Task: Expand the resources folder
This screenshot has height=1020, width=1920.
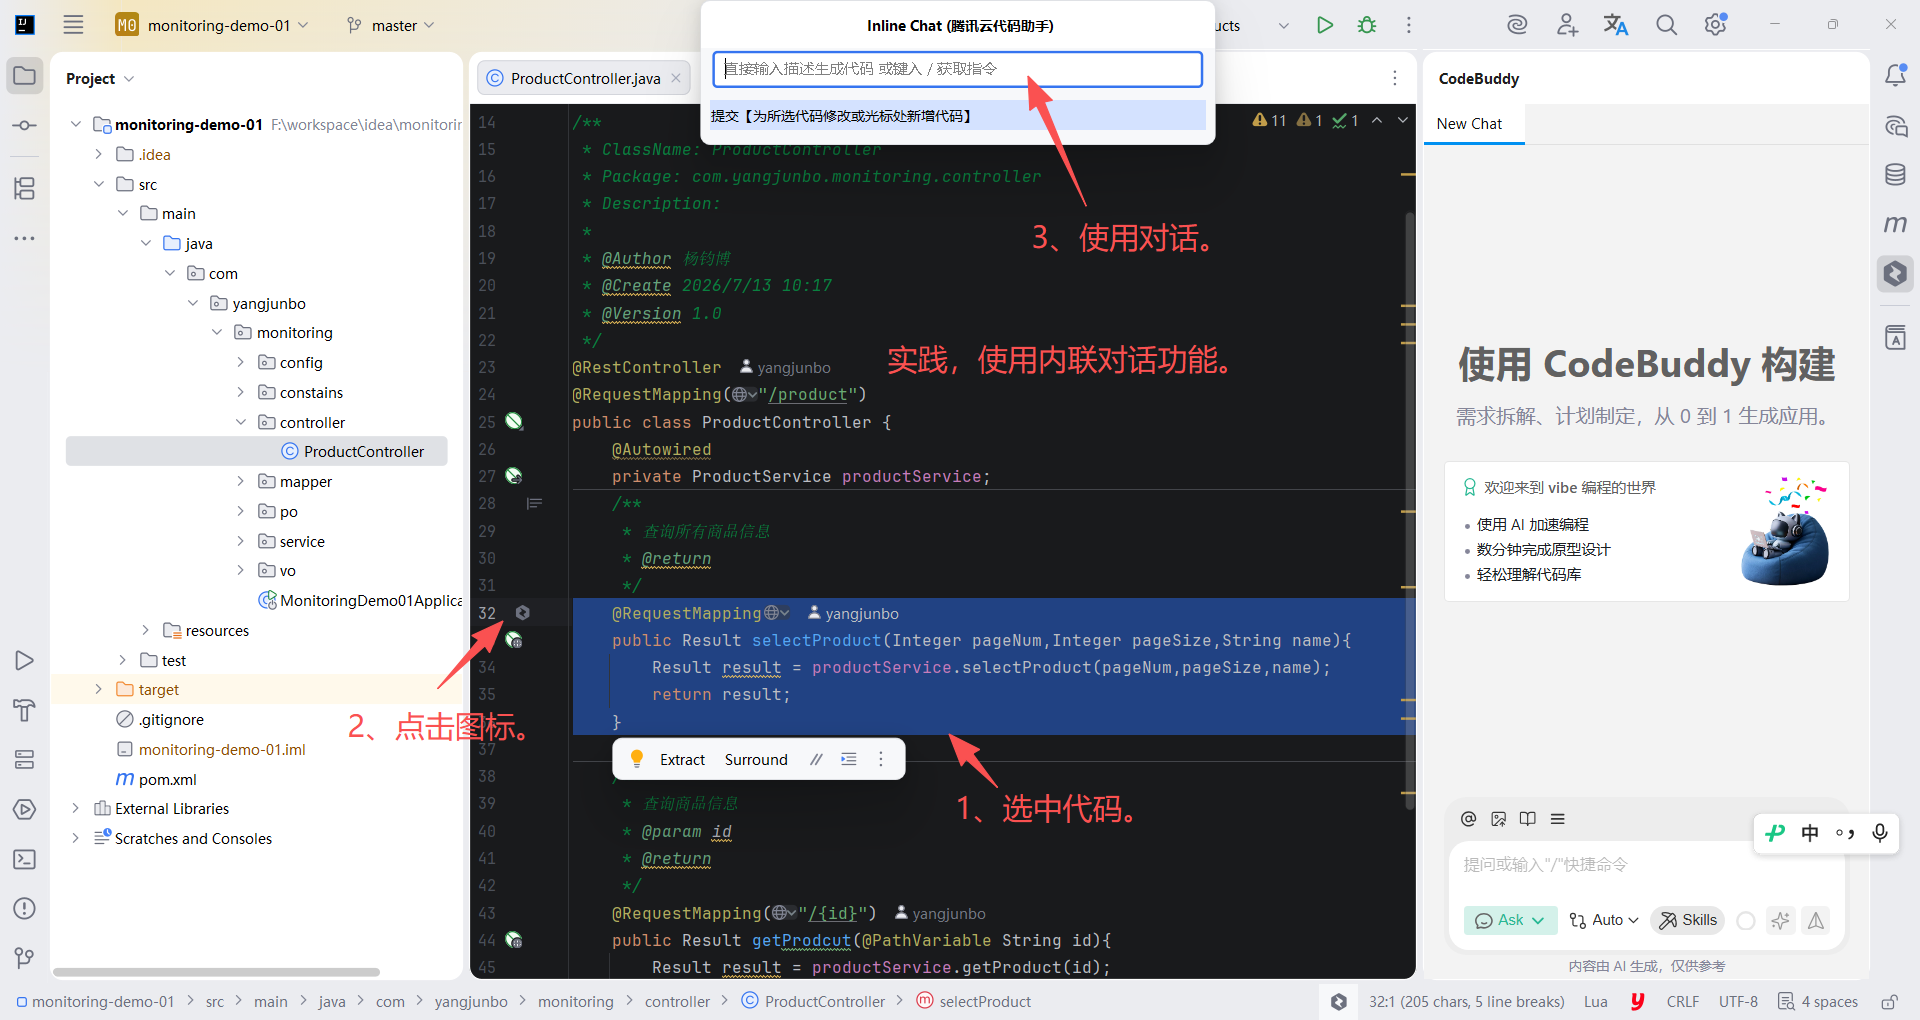Action: 146,630
